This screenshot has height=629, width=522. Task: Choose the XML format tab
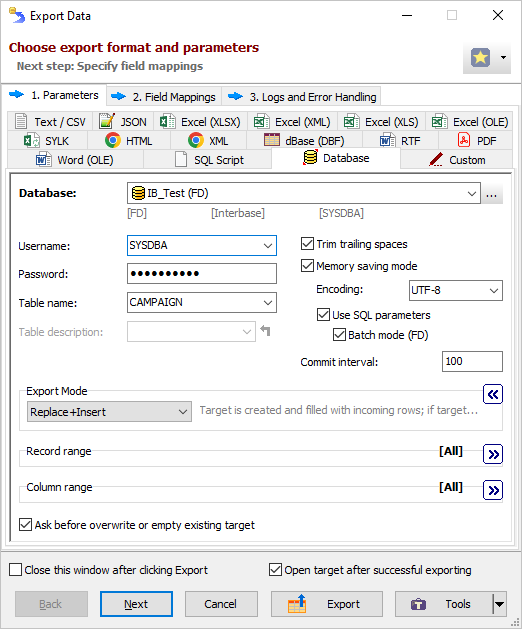click(x=209, y=141)
